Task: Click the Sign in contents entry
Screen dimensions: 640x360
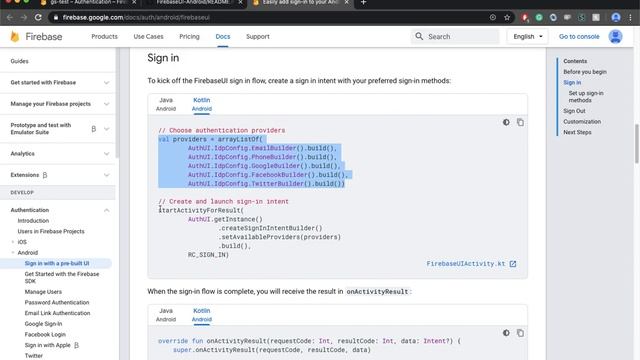Action: (572, 82)
